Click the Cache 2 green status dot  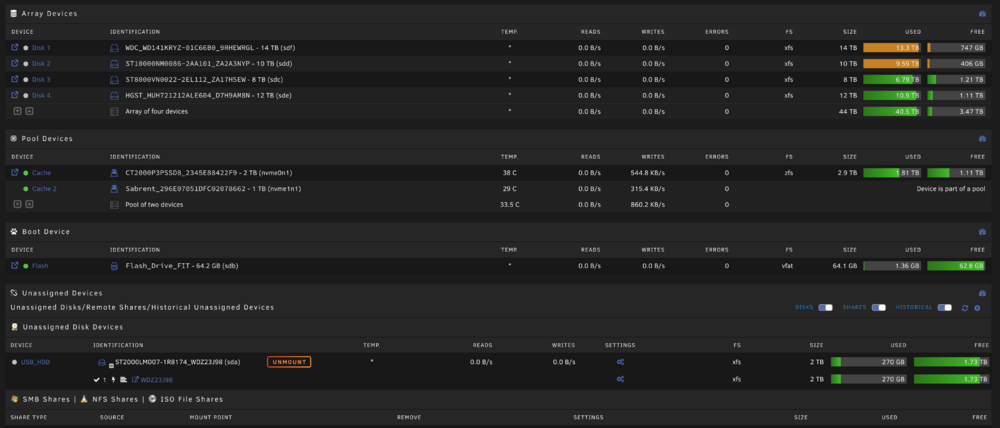tap(26, 189)
